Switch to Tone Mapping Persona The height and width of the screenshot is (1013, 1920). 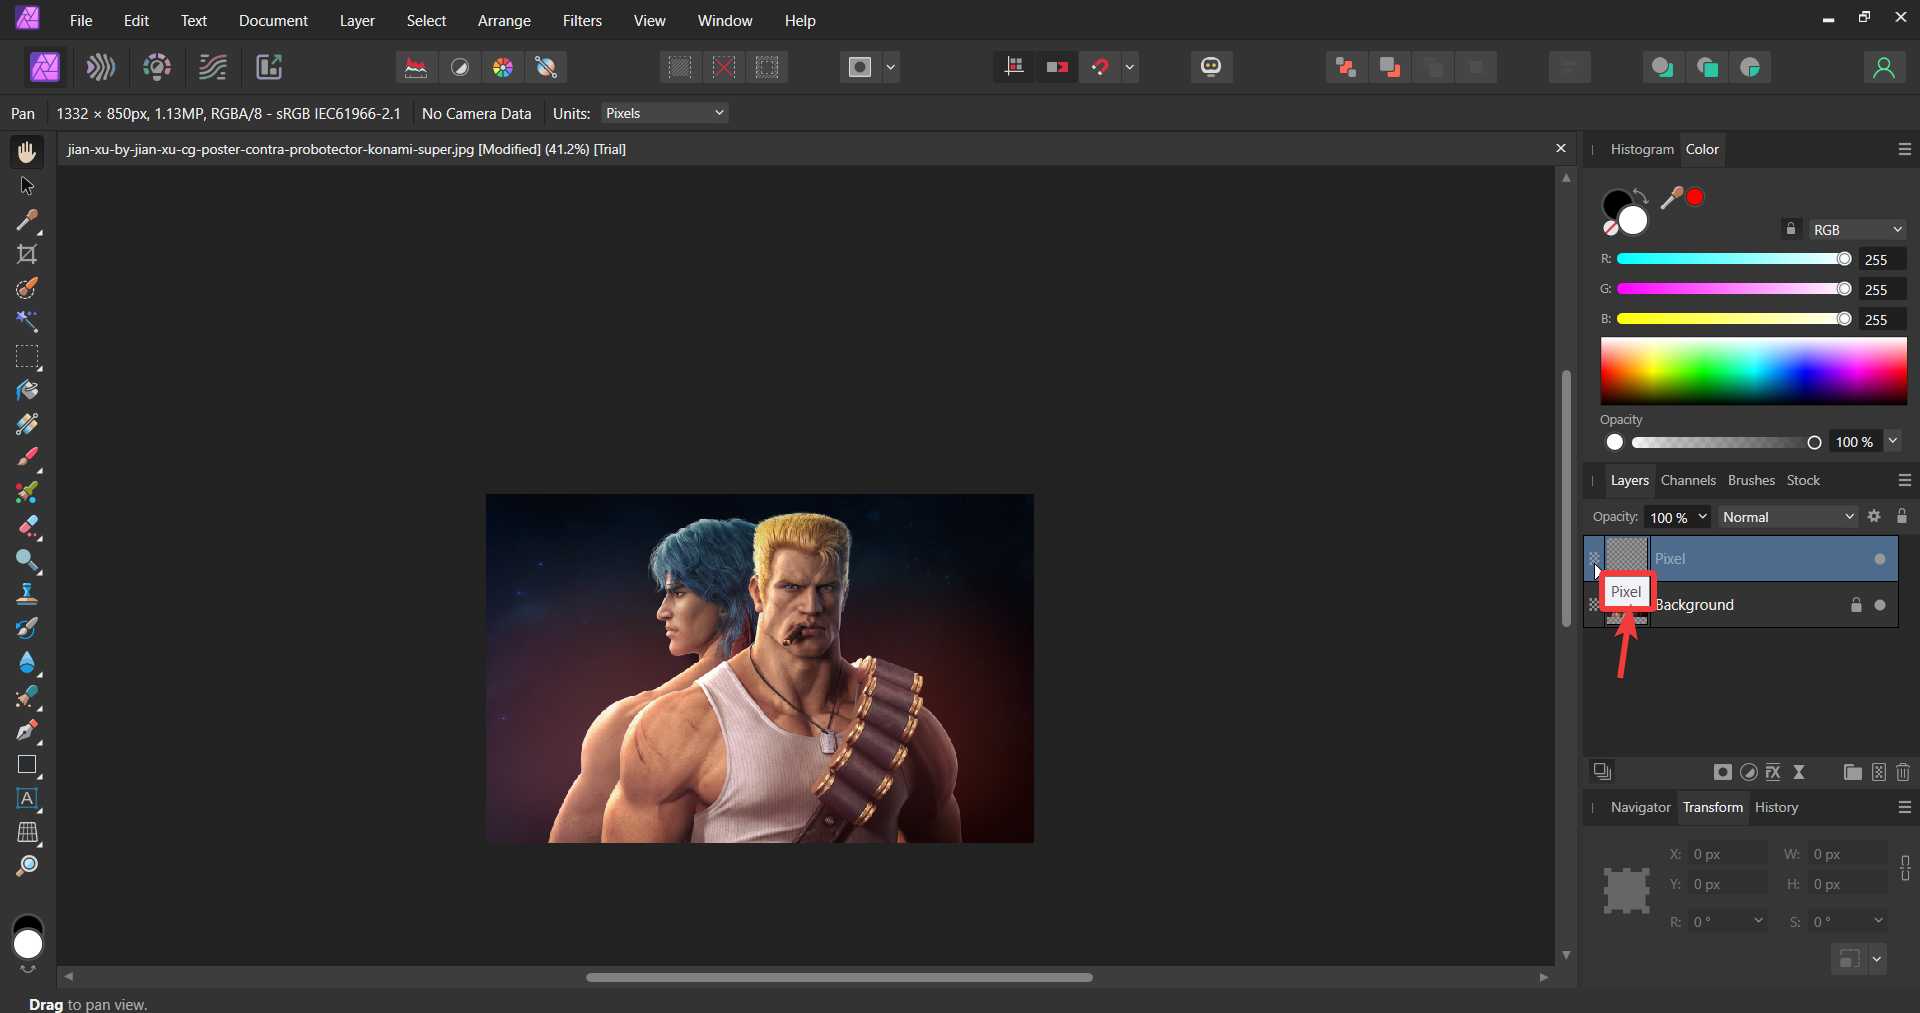pos(213,67)
